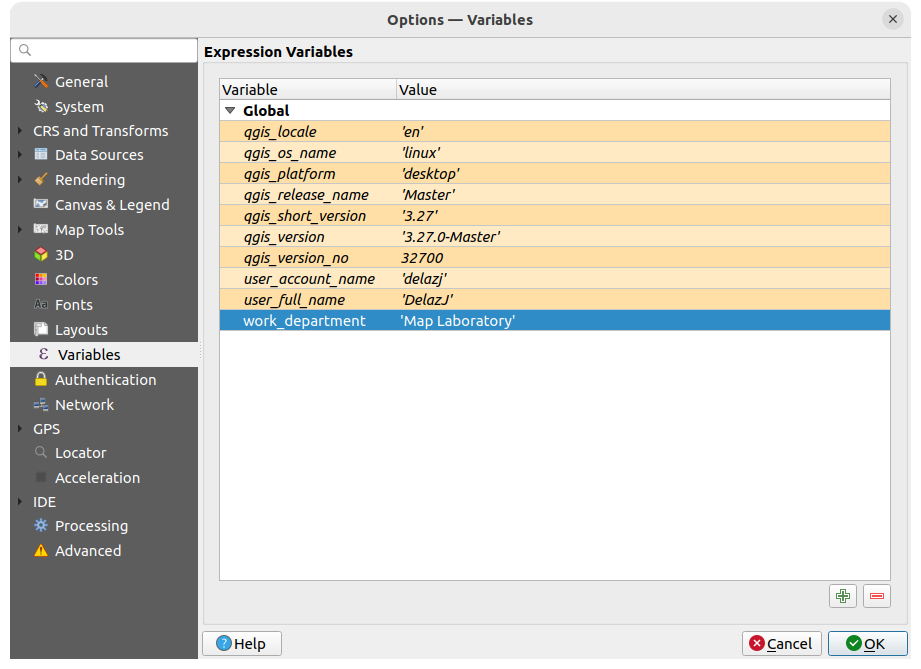The width and height of the screenshot is (921, 669).
Task: Open the Advanced settings page
Action: coord(88,550)
